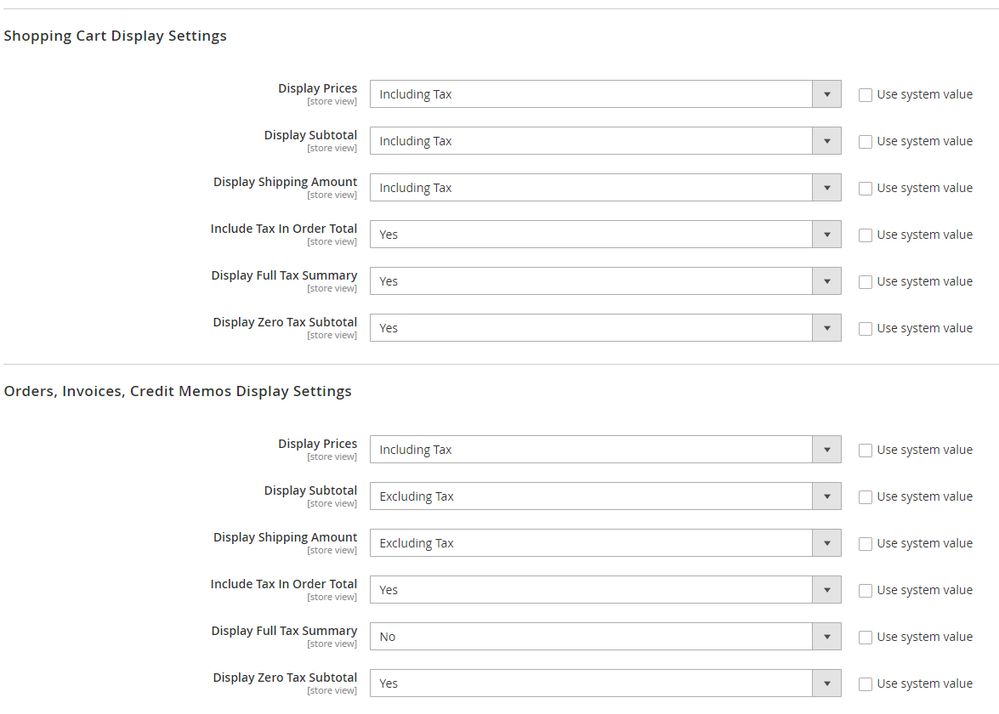This screenshot has width=999, height=714.
Task: Collapse Orders, Invoices, Credit Memos Display Settings section
Action: click(x=178, y=391)
